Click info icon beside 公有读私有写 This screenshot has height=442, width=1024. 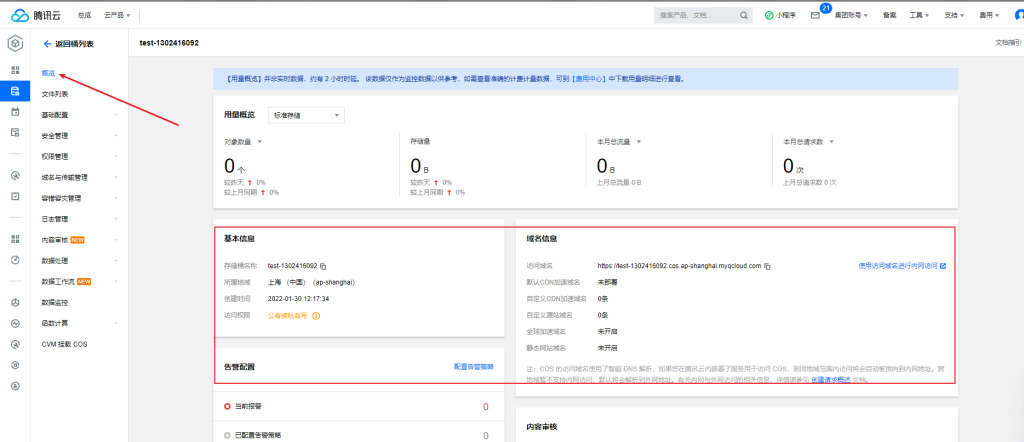(316, 315)
